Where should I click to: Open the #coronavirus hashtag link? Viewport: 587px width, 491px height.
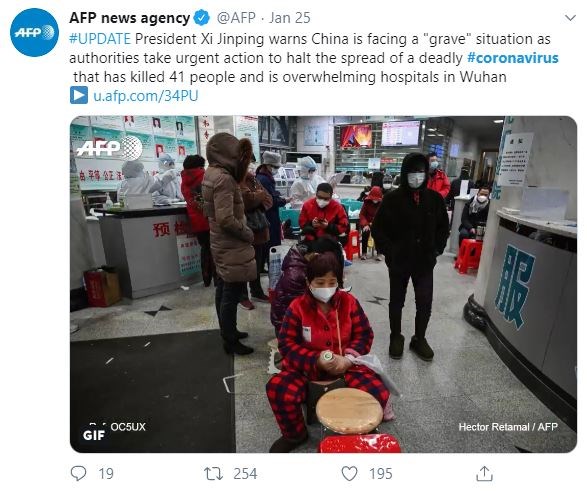(513, 58)
